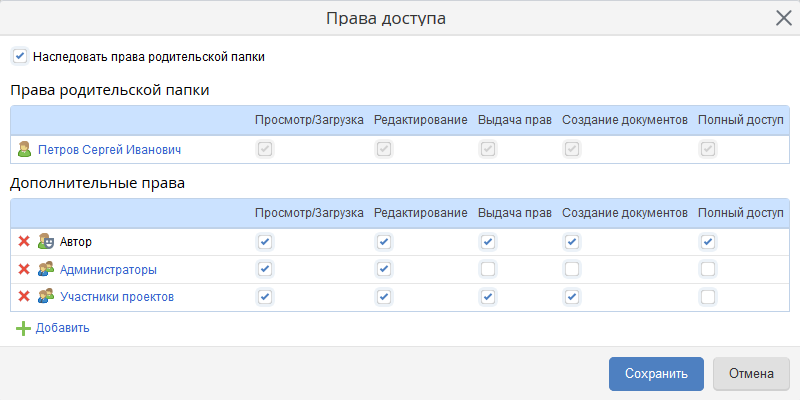Viewport: 800px width, 400px height.
Task: Enable Полный доступ for Участники проектов
Action: (x=708, y=296)
